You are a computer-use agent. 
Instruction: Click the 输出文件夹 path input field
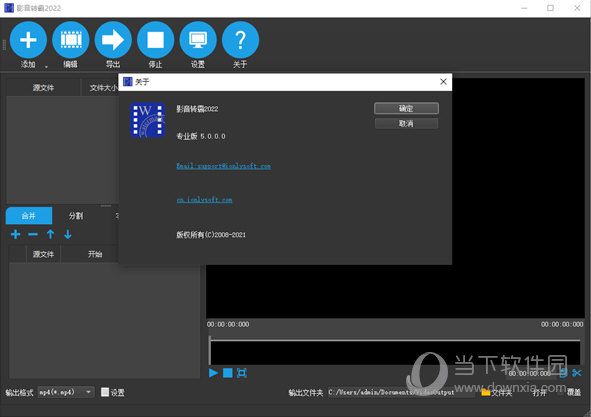pos(401,392)
